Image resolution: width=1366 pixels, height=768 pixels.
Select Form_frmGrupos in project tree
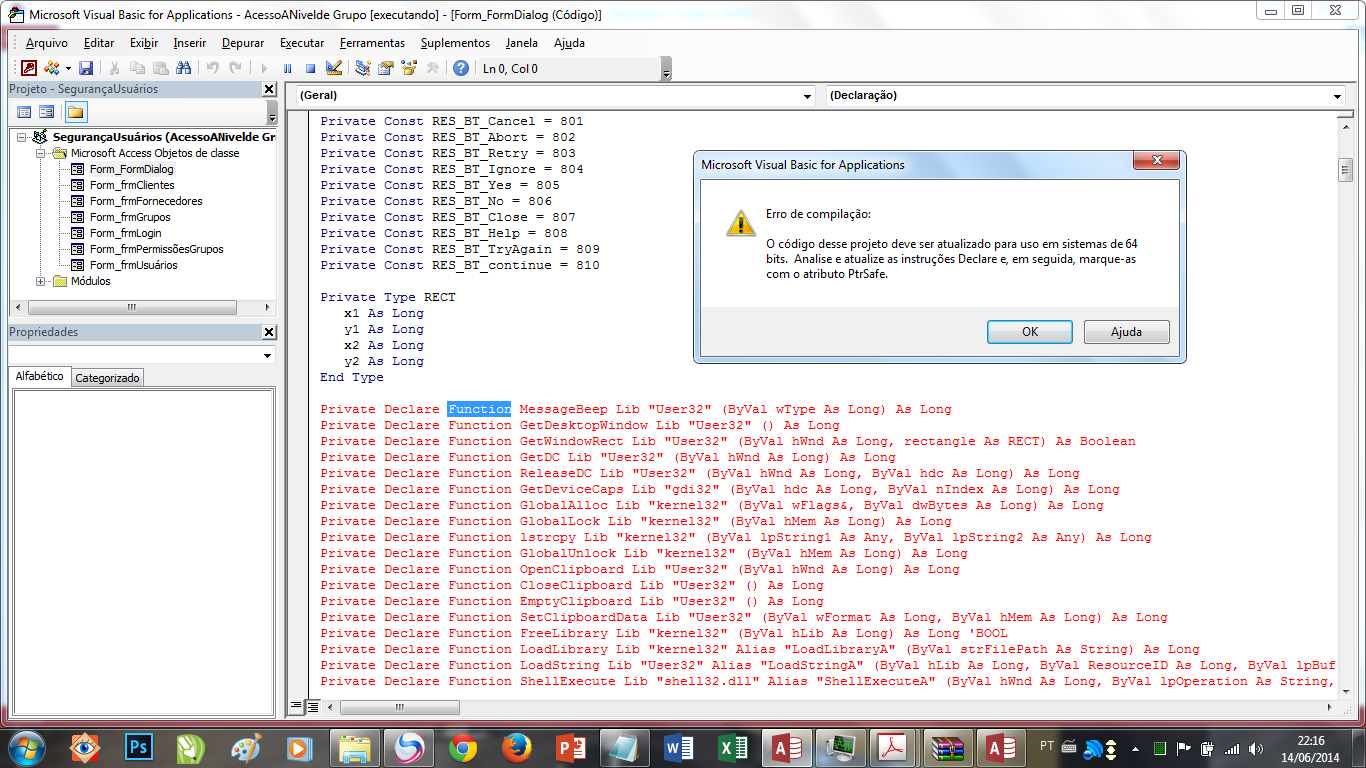[x=130, y=217]
